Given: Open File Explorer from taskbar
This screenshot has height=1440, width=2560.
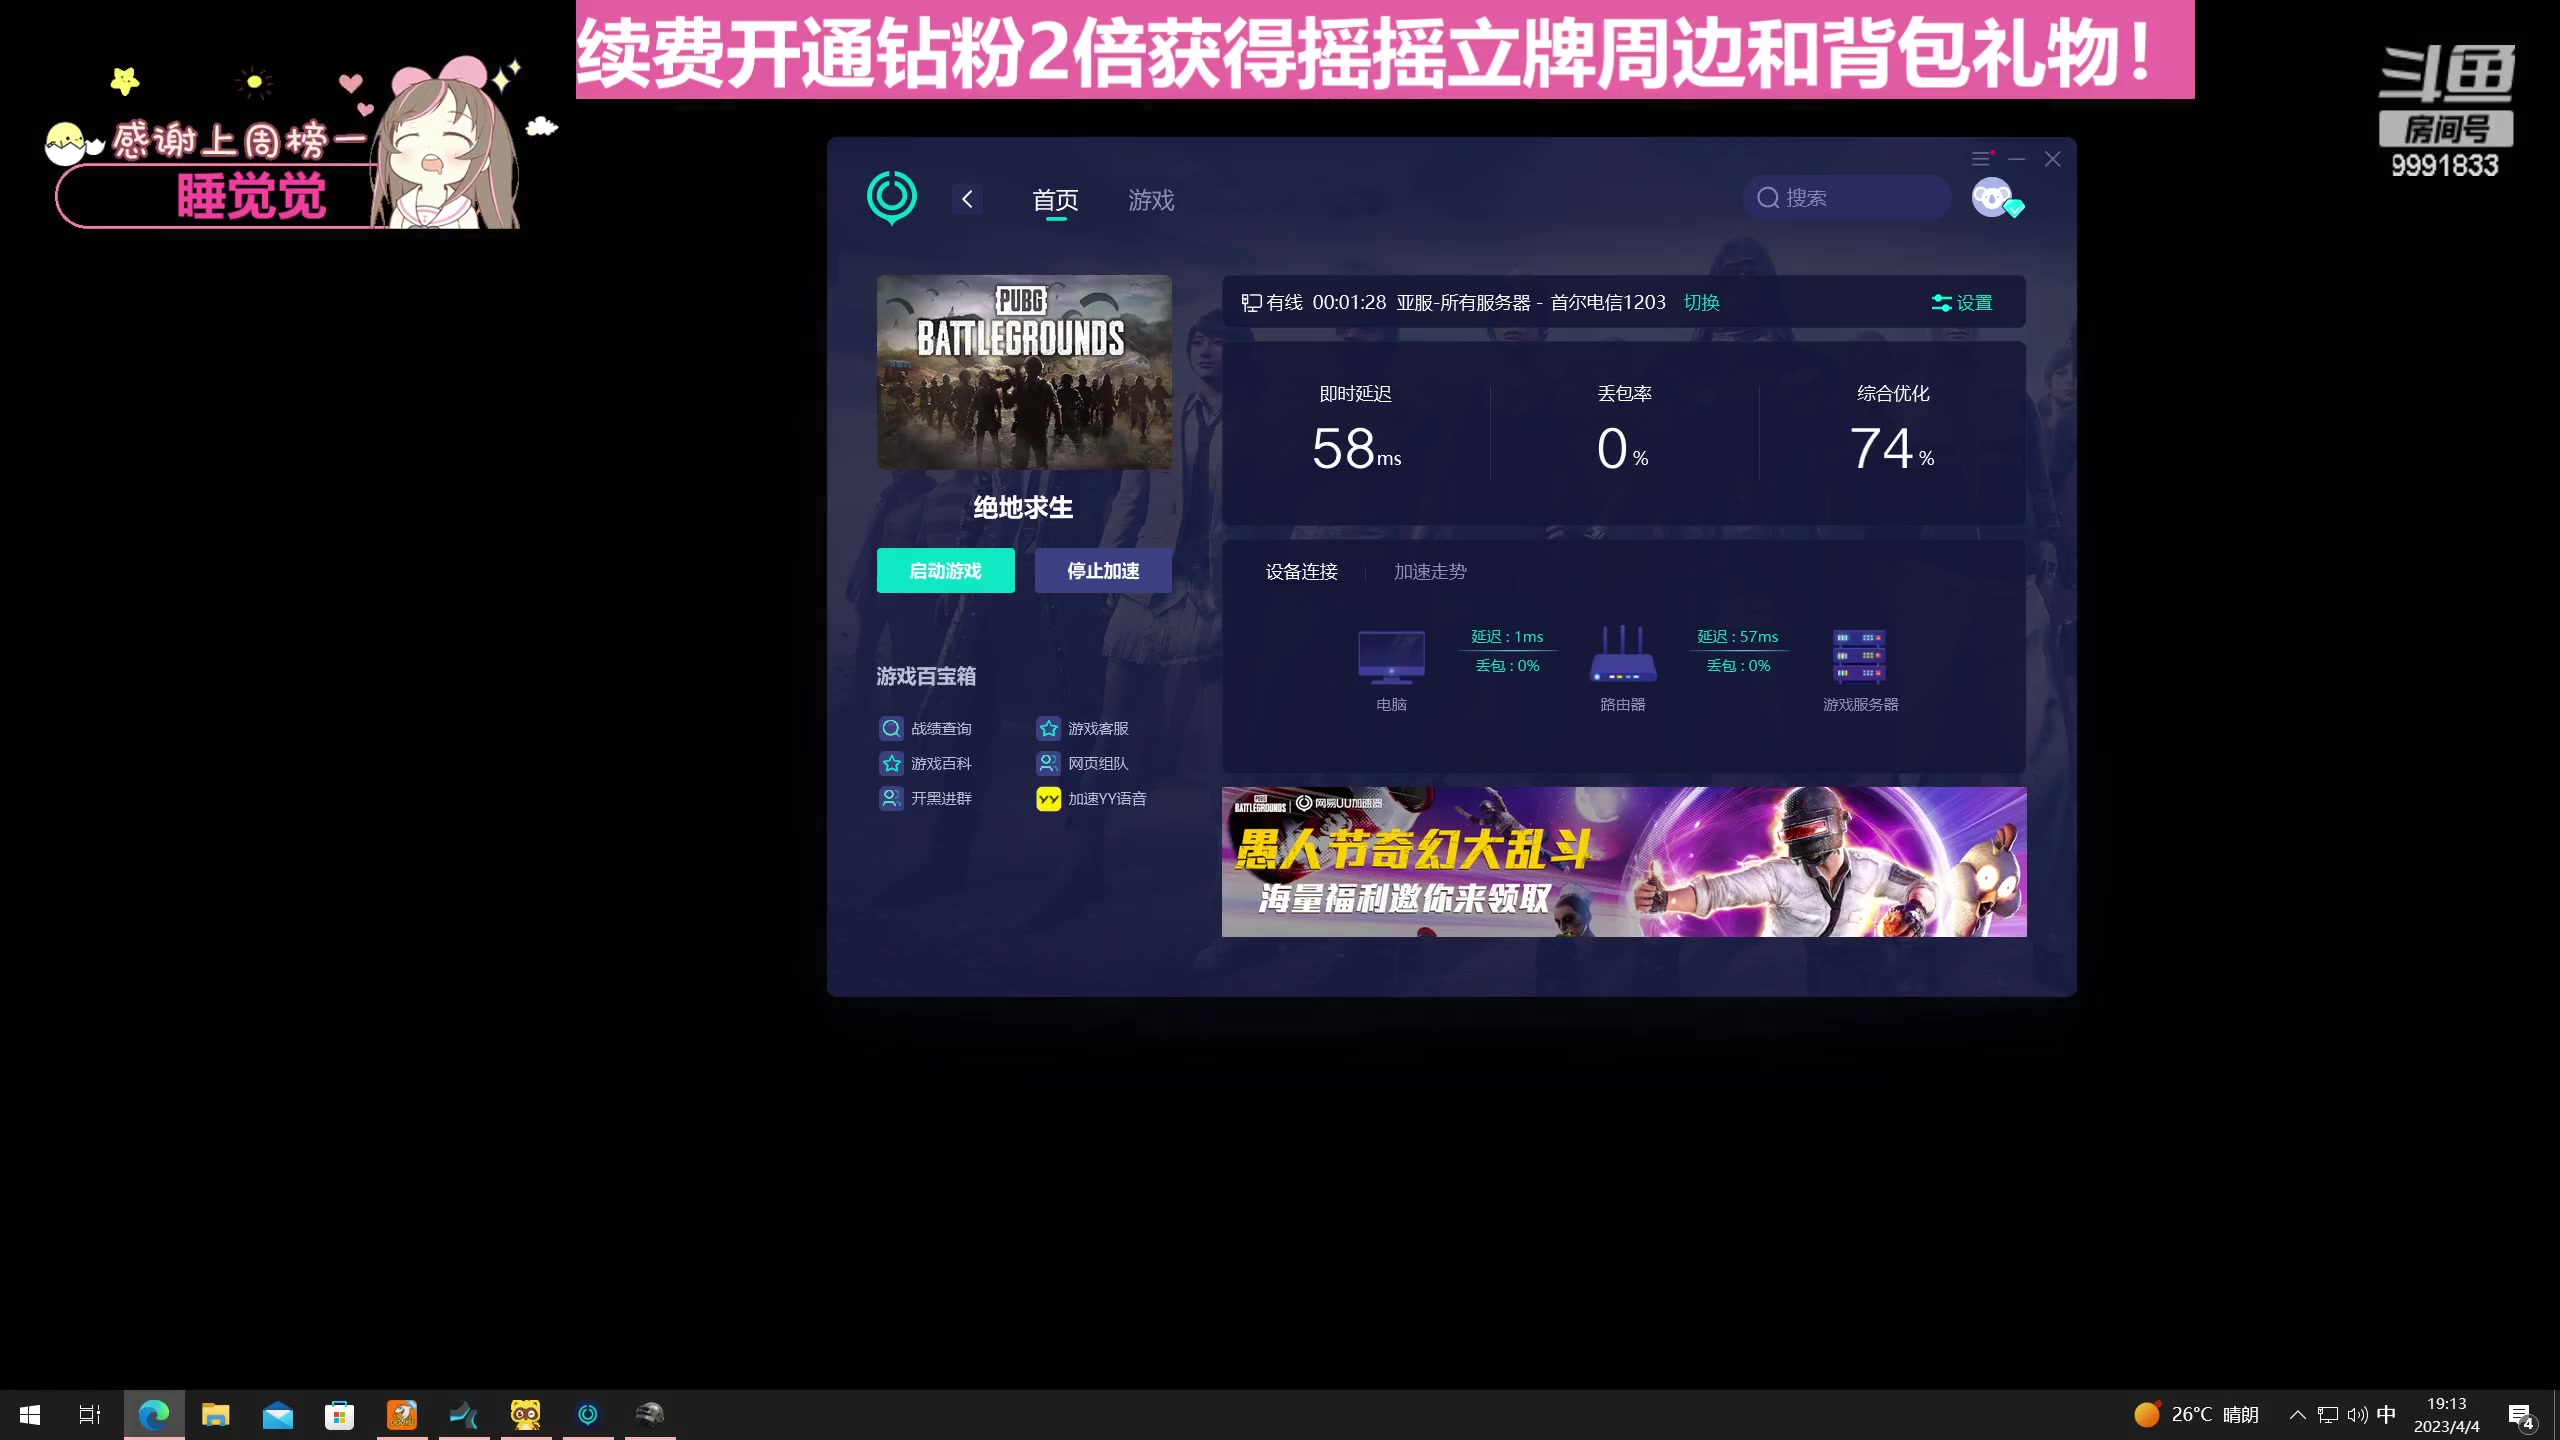Looking at the screenshot, I should tap(216, 1415).
